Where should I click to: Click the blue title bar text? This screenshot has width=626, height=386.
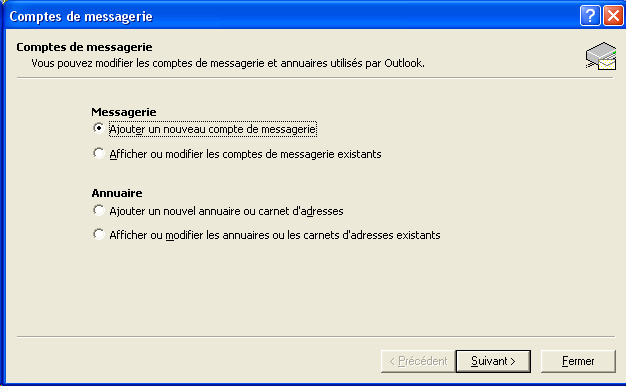tap(81, 16)
